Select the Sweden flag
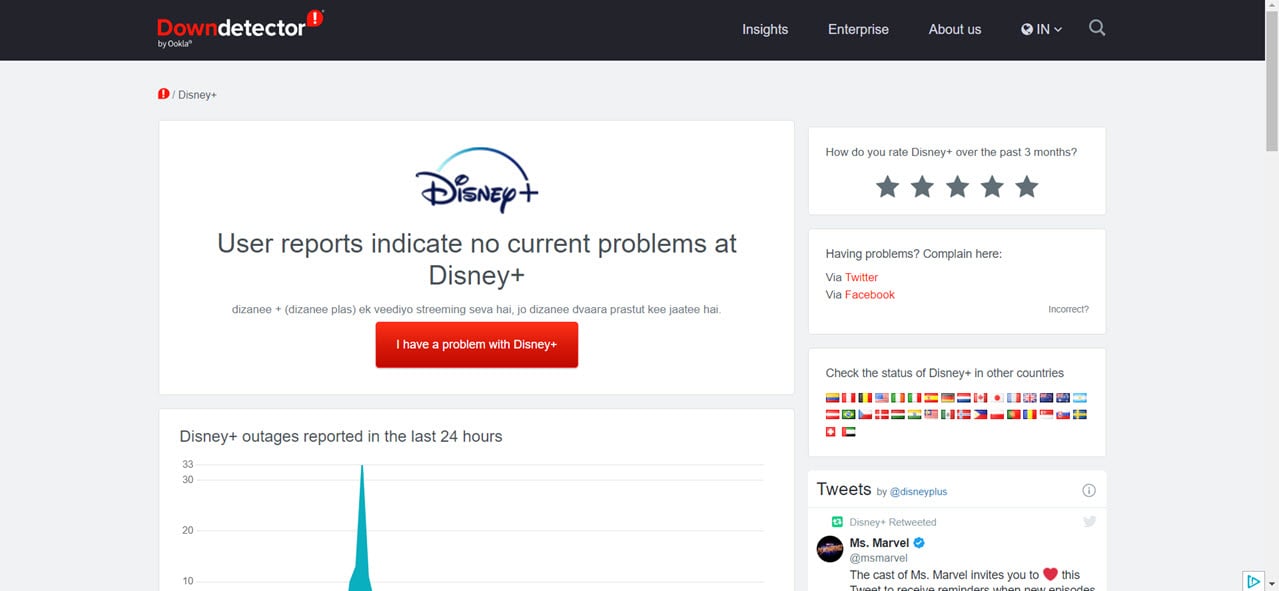The height and width of the screenshot is (591, 1279). click(x=1080, y=415)
